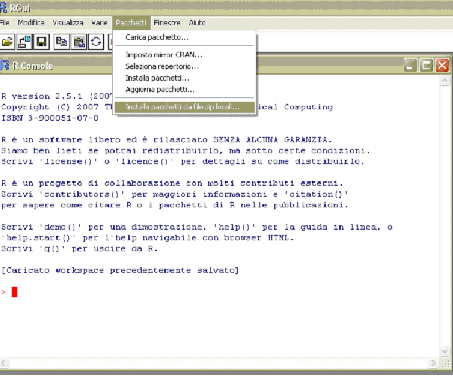This screenshot has width=453, height=377.
Task: Click the red console prompt cursor
Action: (14, 292)
